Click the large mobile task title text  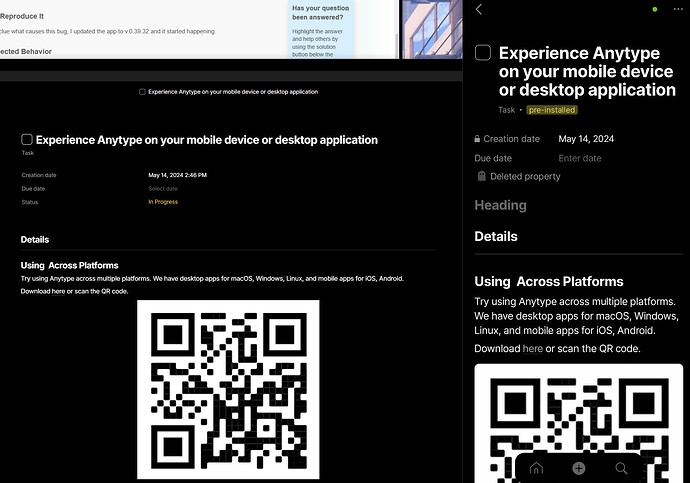tap(587, 71)
